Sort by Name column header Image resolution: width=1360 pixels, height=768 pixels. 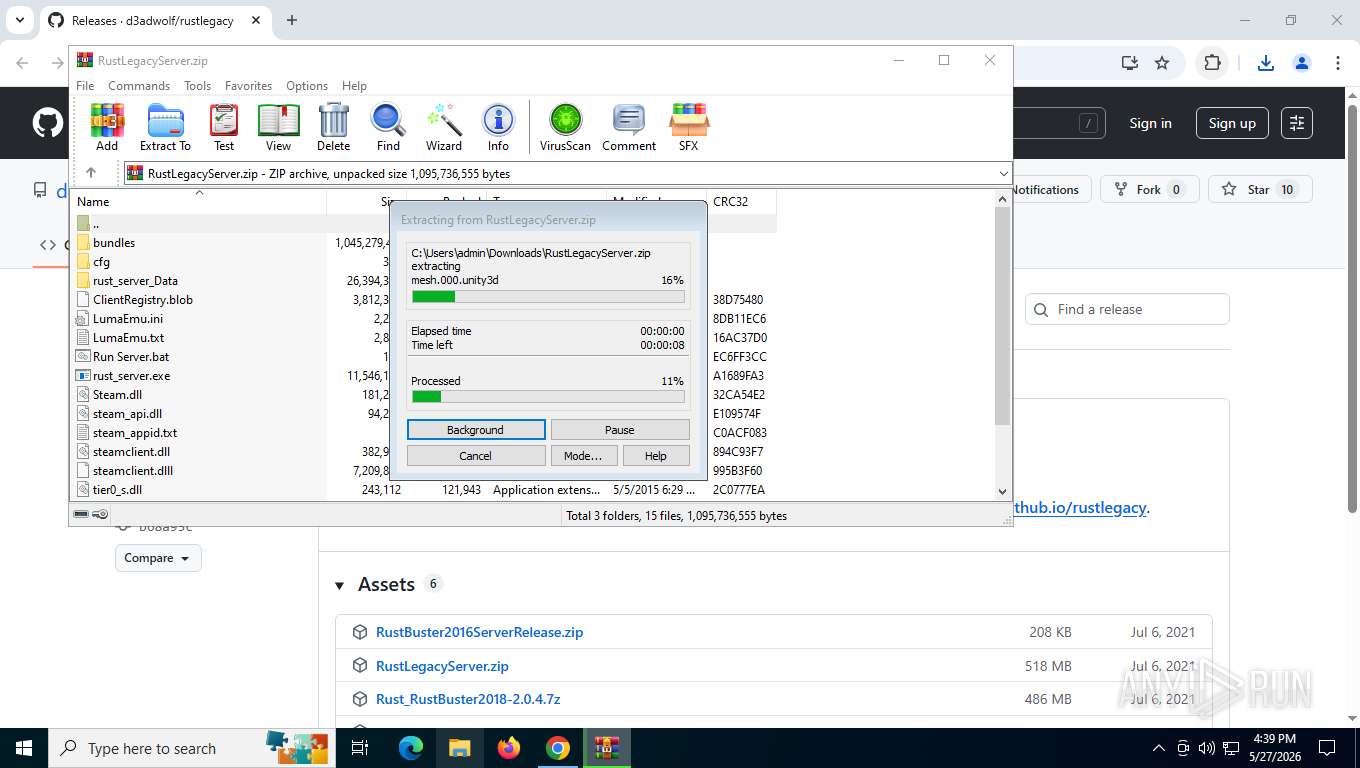tap(200, 201)
